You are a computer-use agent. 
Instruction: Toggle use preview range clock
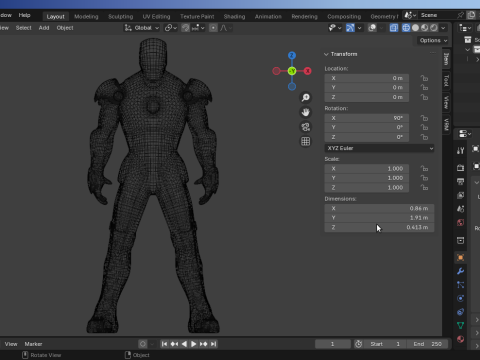(x=359, y=344)
